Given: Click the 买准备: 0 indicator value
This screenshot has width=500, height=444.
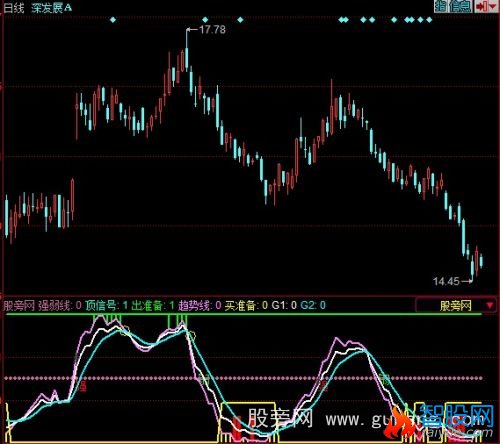Looking at the screenshot, I should [x=246, y=305].
